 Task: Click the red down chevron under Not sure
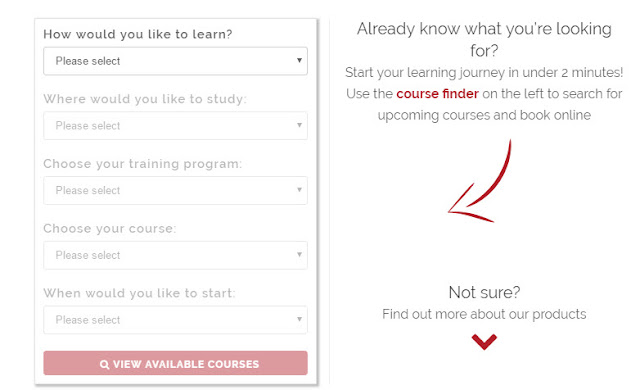484,342
